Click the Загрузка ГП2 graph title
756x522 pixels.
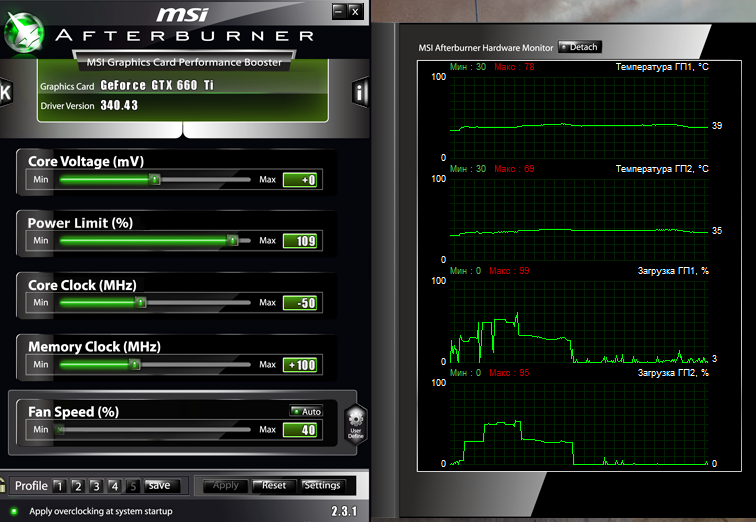(673, 373)
